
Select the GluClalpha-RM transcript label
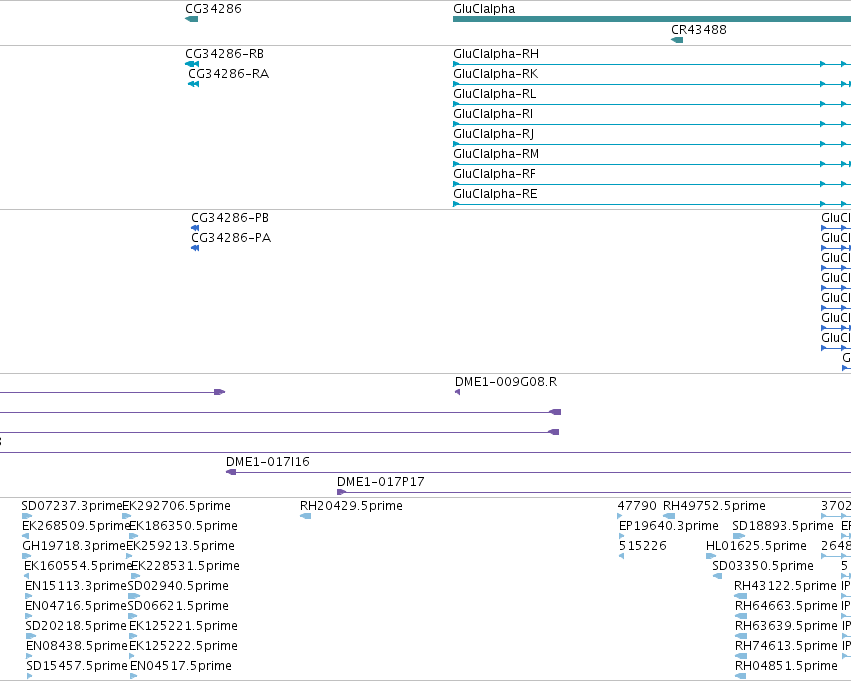[496, 154]
